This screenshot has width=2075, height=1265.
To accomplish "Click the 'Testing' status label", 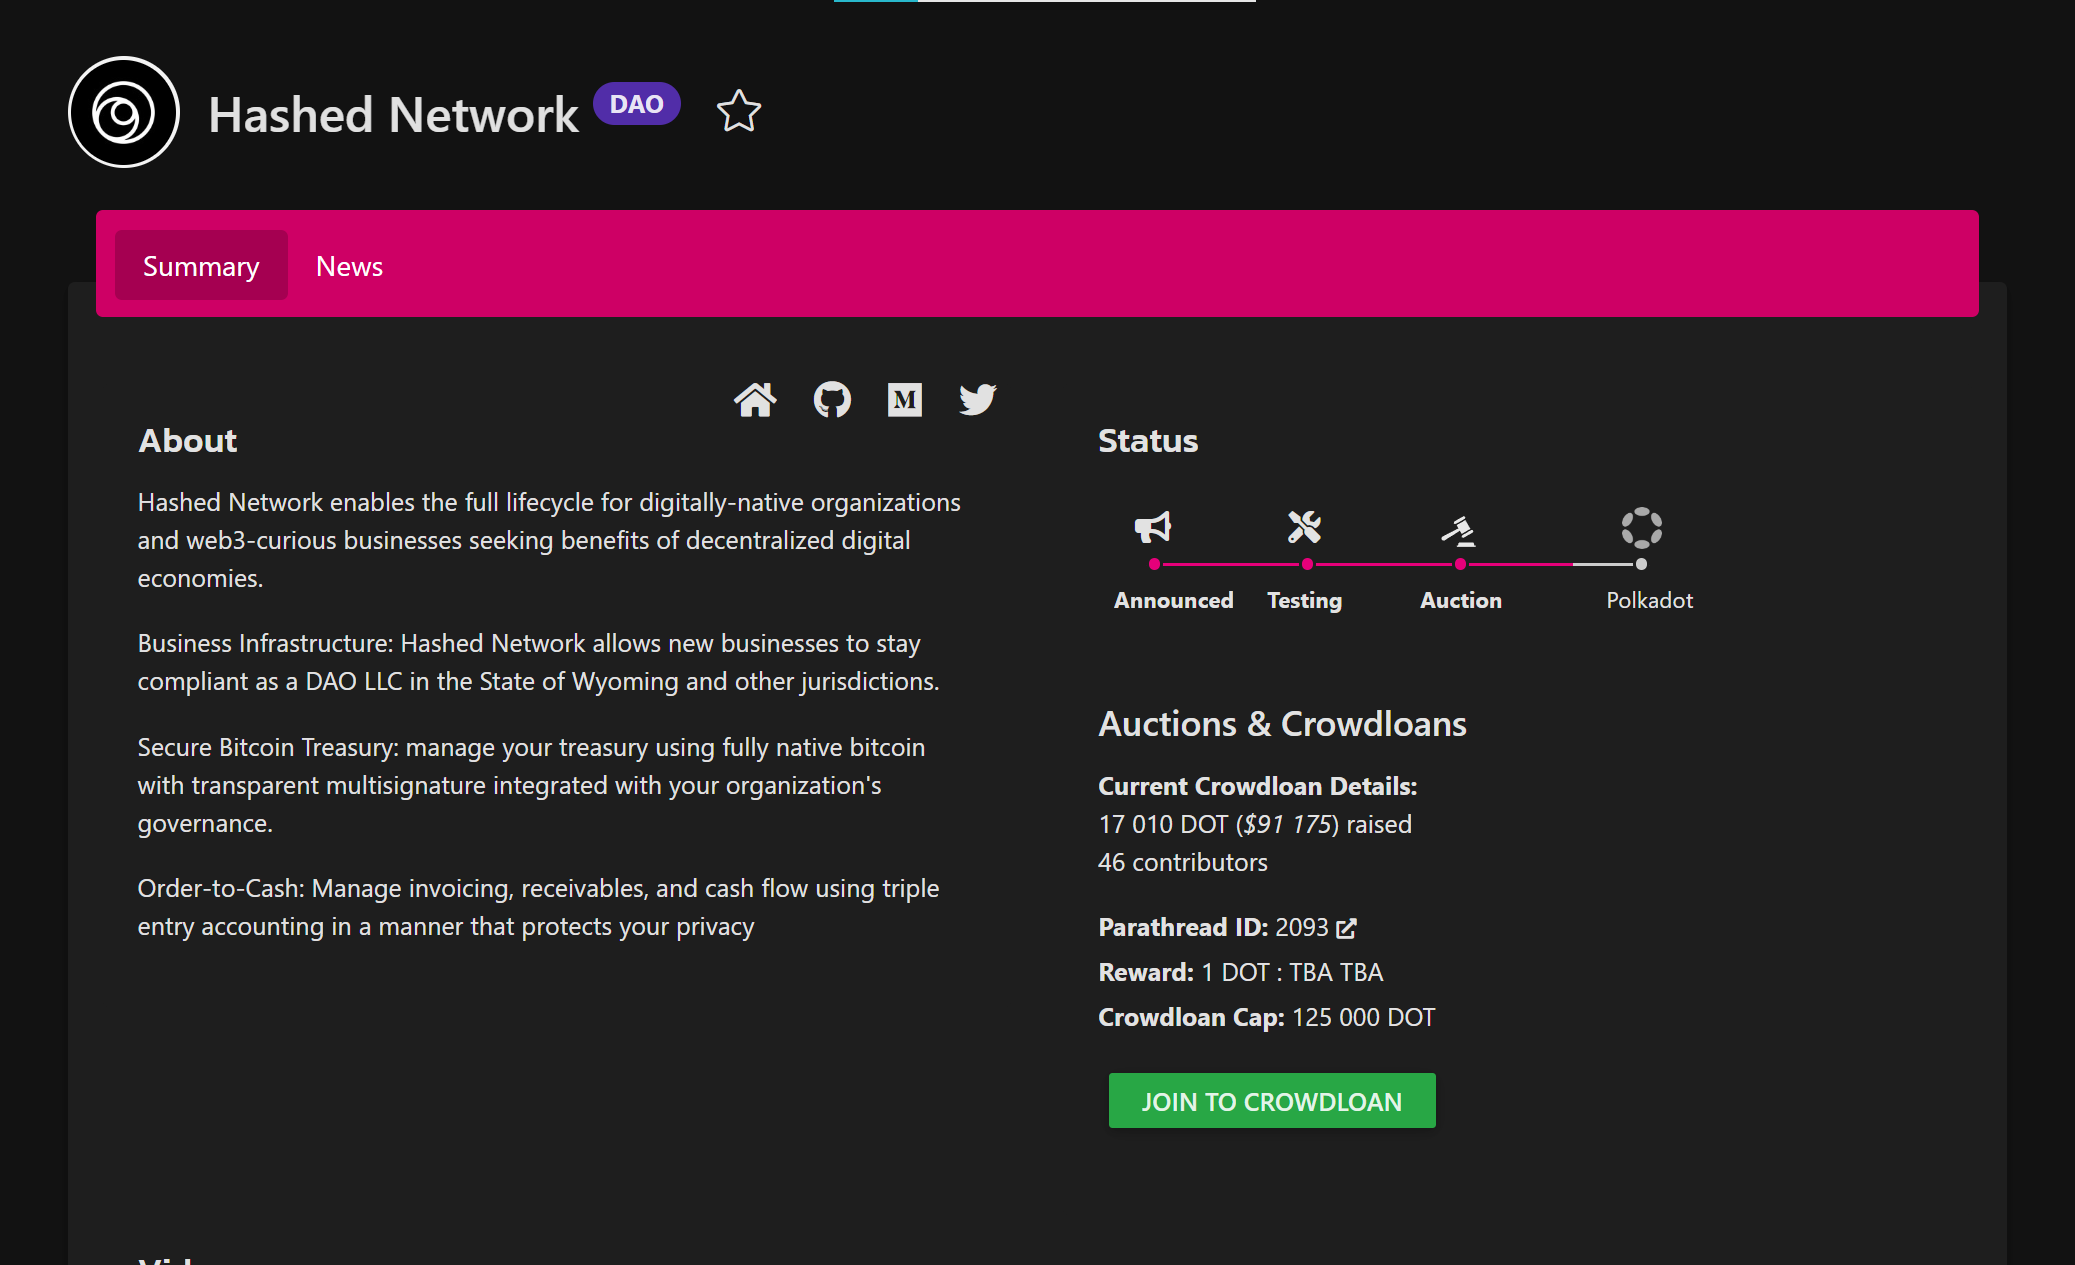I will (x=1304, y=601).
